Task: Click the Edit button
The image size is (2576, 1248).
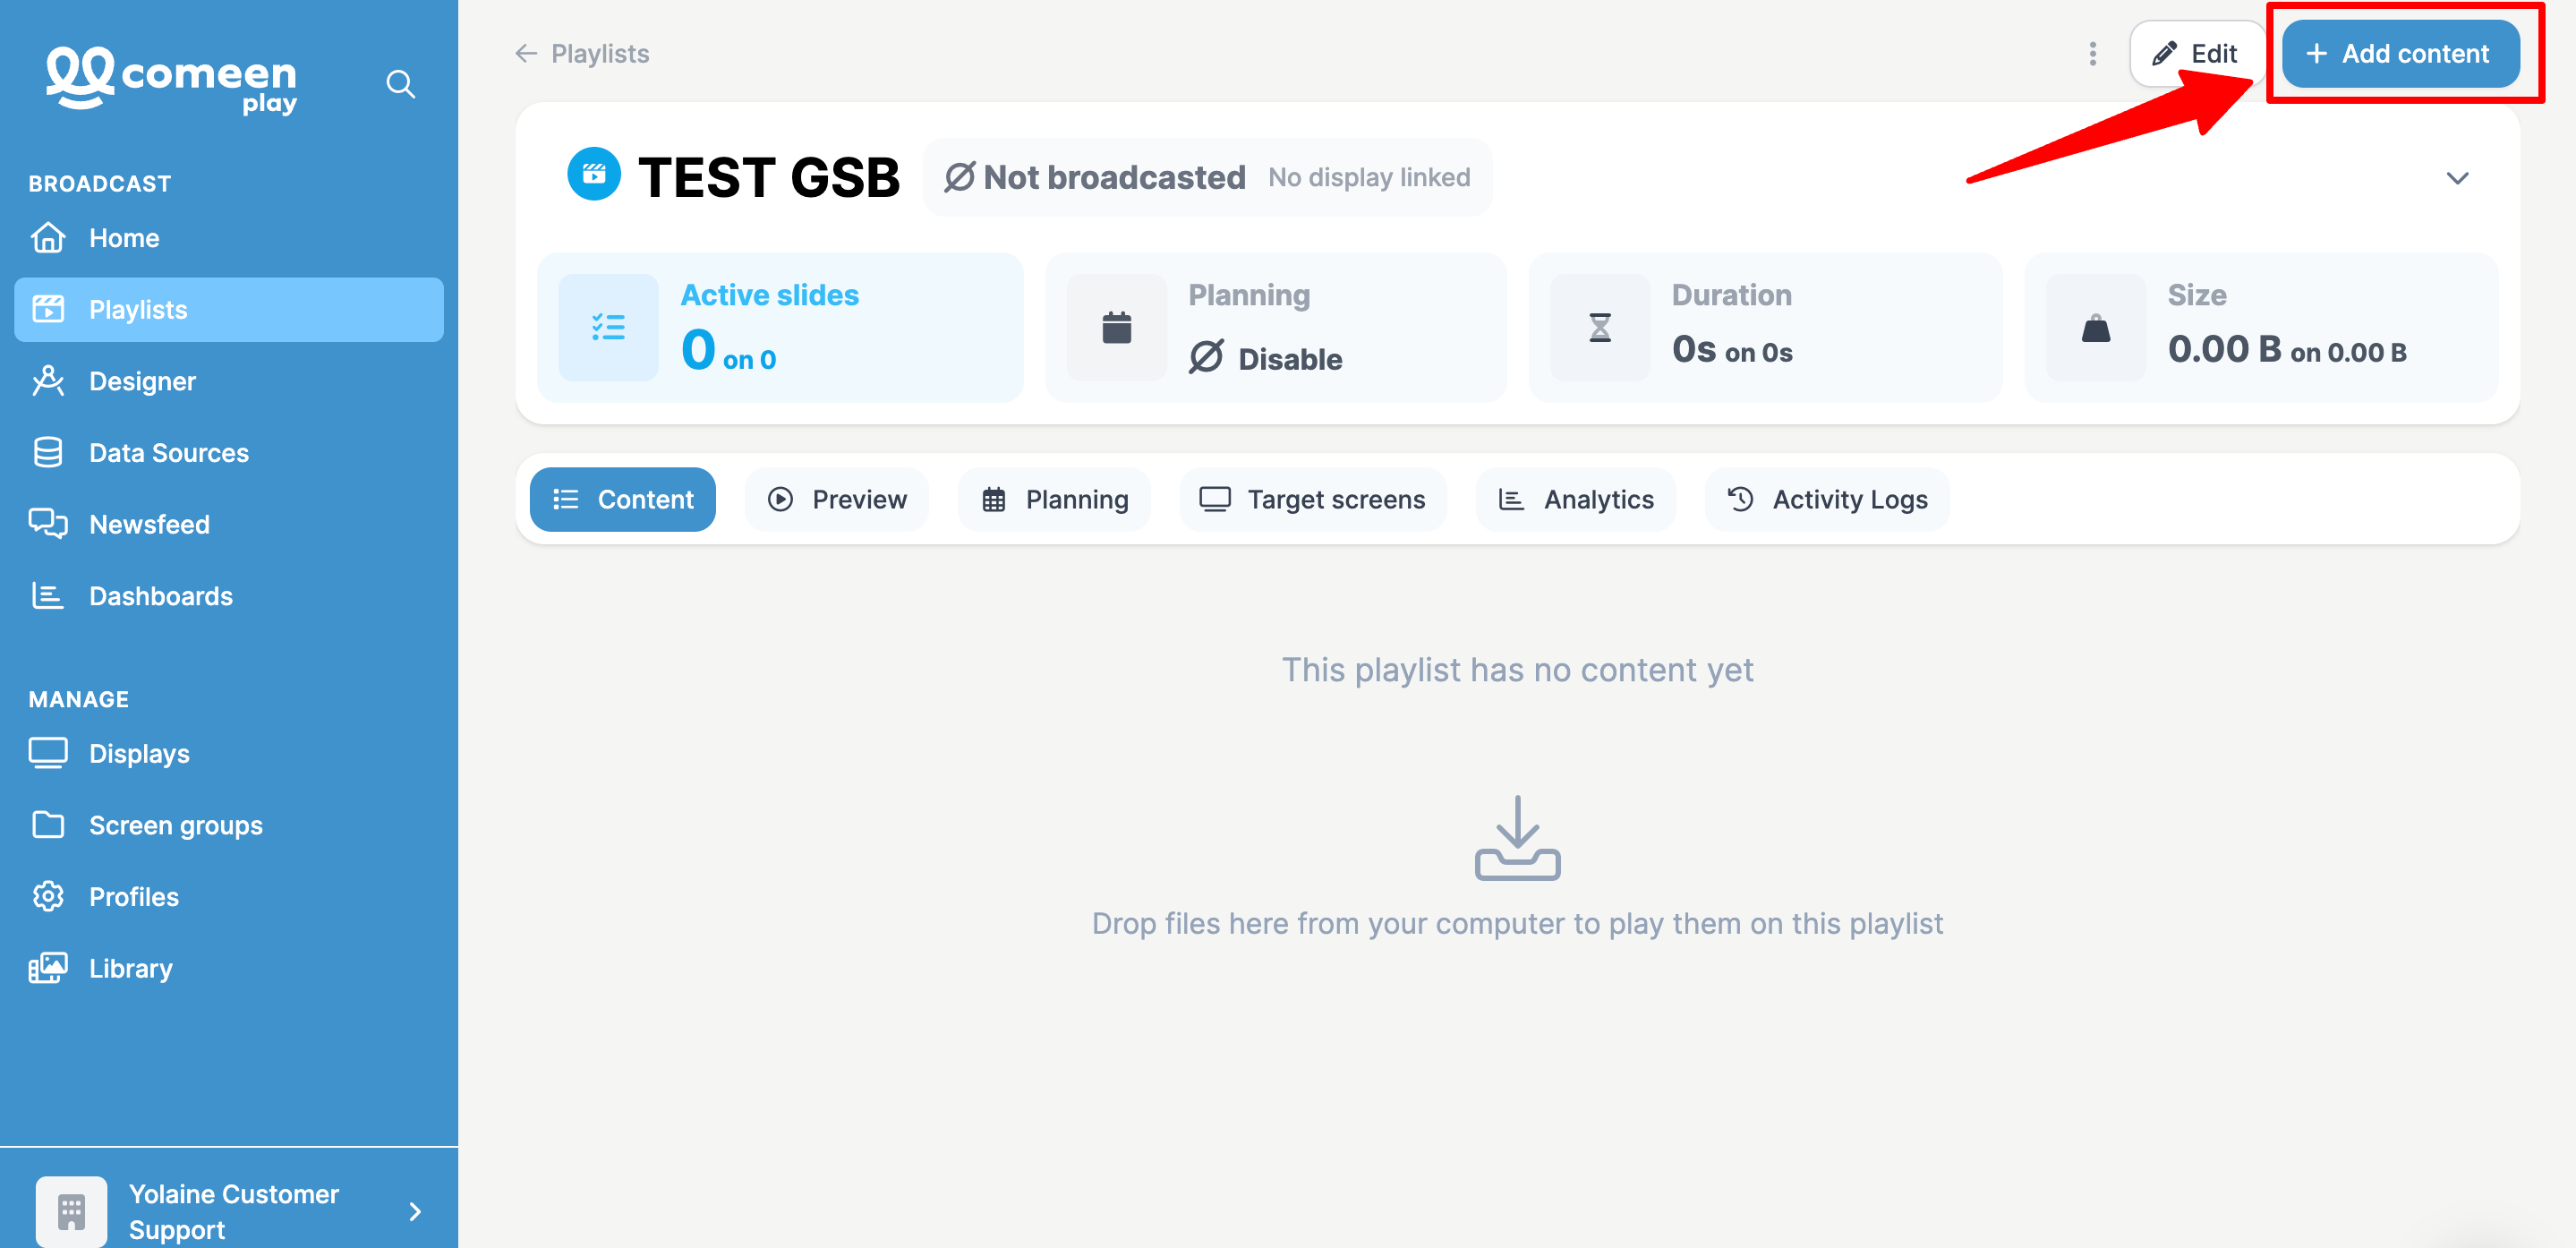Action: coord(2195,54)
